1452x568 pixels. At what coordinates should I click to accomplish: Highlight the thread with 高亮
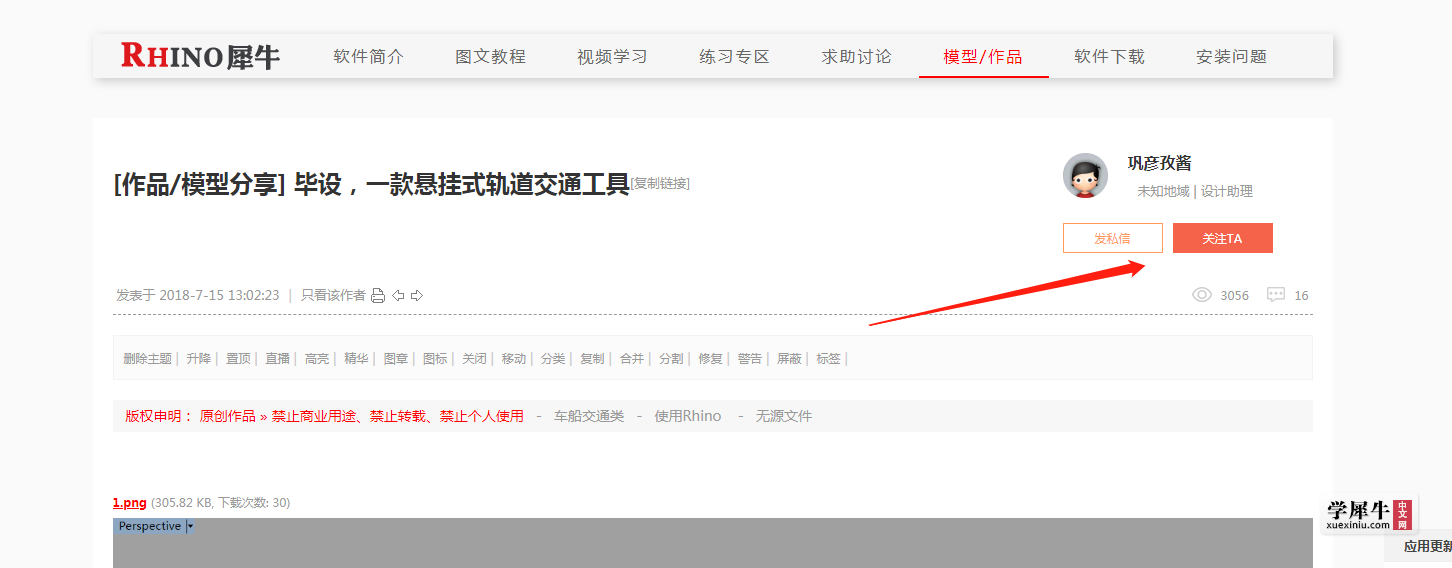pos(317,358)
